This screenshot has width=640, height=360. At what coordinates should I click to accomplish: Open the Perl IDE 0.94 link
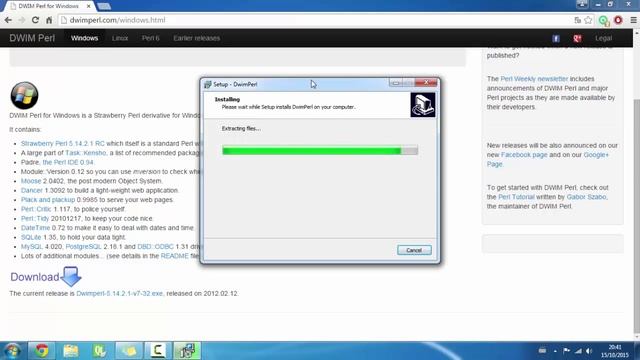tap(68, 162)
